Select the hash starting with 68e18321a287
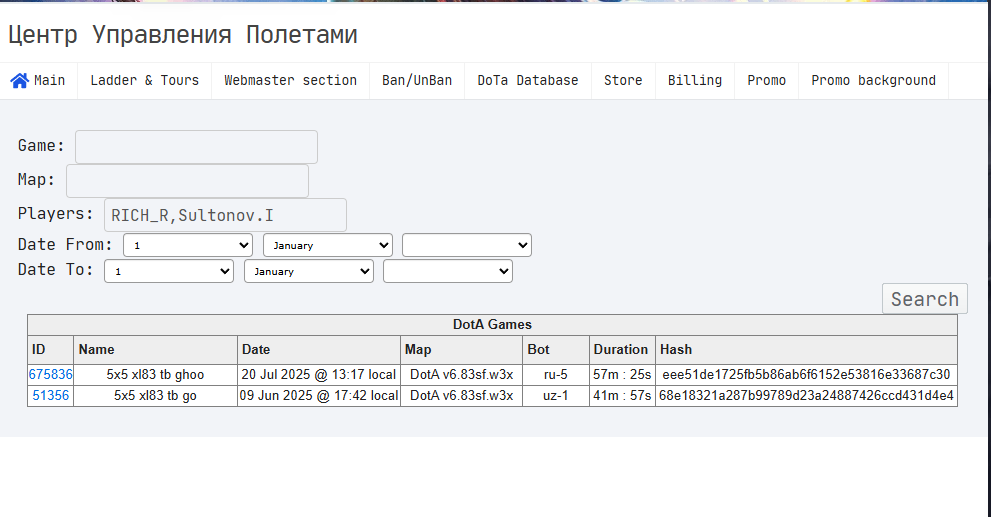Screen dimensions: 991x517 click(806, 396)
